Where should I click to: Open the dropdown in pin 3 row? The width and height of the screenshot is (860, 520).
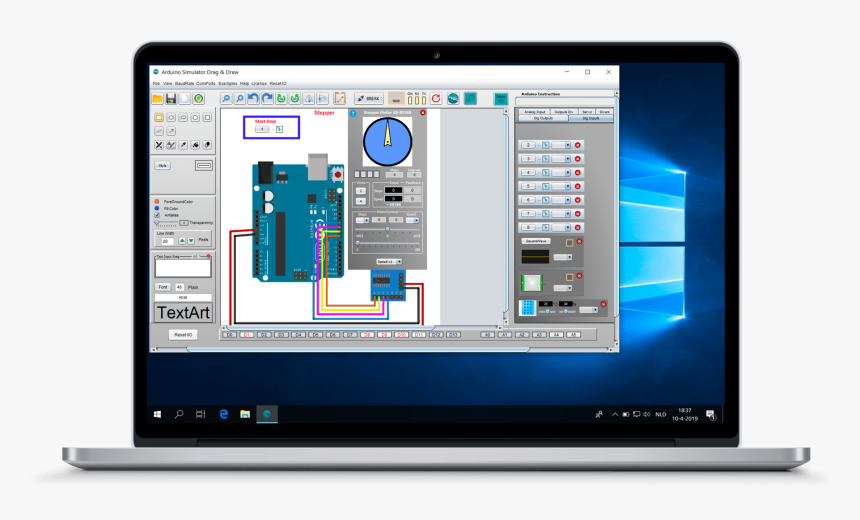(562, 159)
